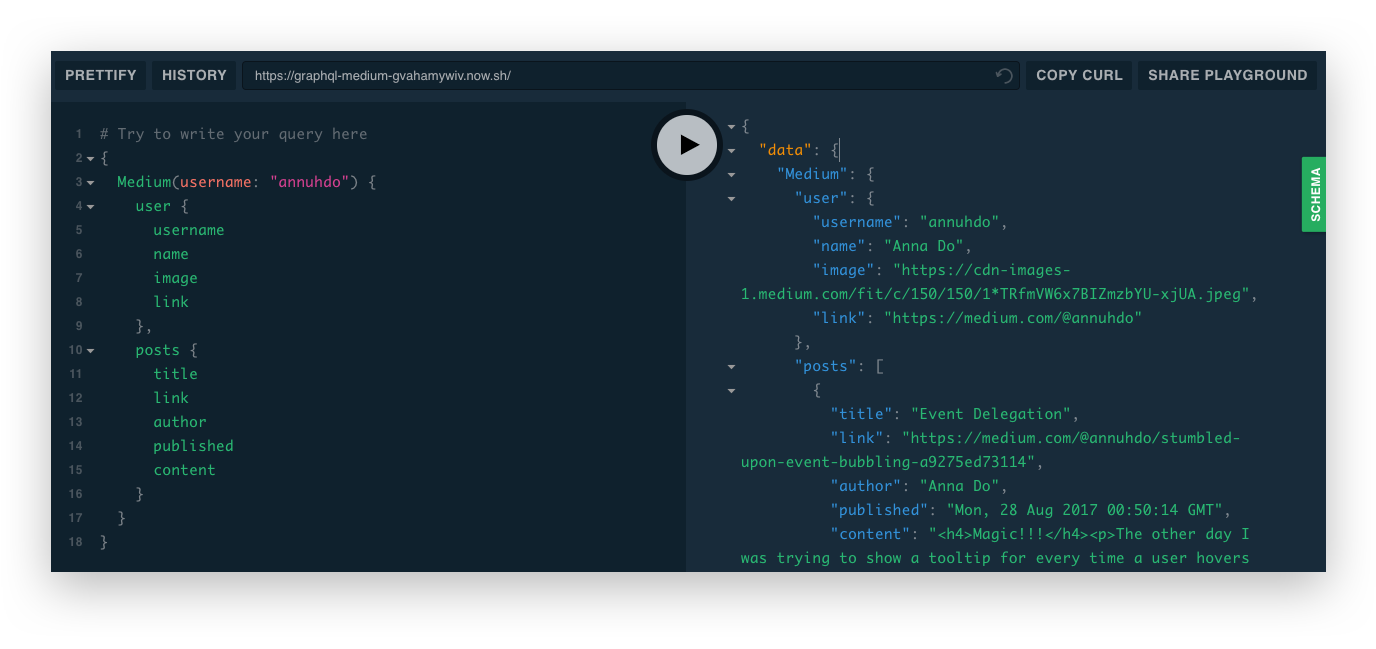Screen dimensions: 1376x649
Task: Collapse the "Medium" object in response
Action: pyautogui.click(x=731, y=175)
